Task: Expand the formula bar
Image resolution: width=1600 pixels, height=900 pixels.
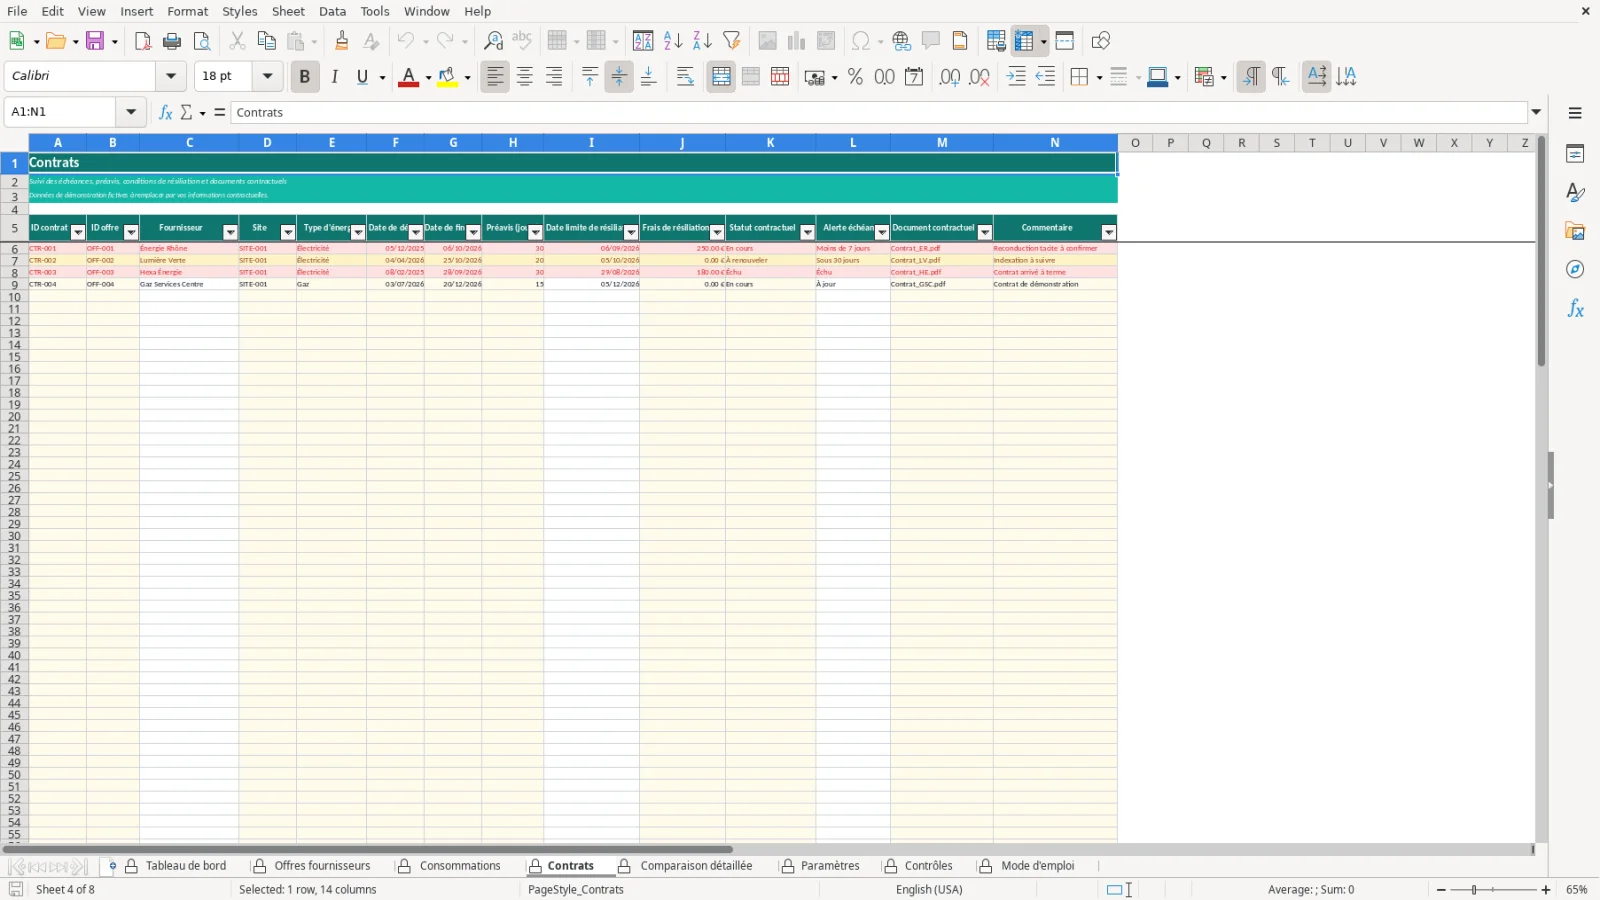Action: 1537,112
